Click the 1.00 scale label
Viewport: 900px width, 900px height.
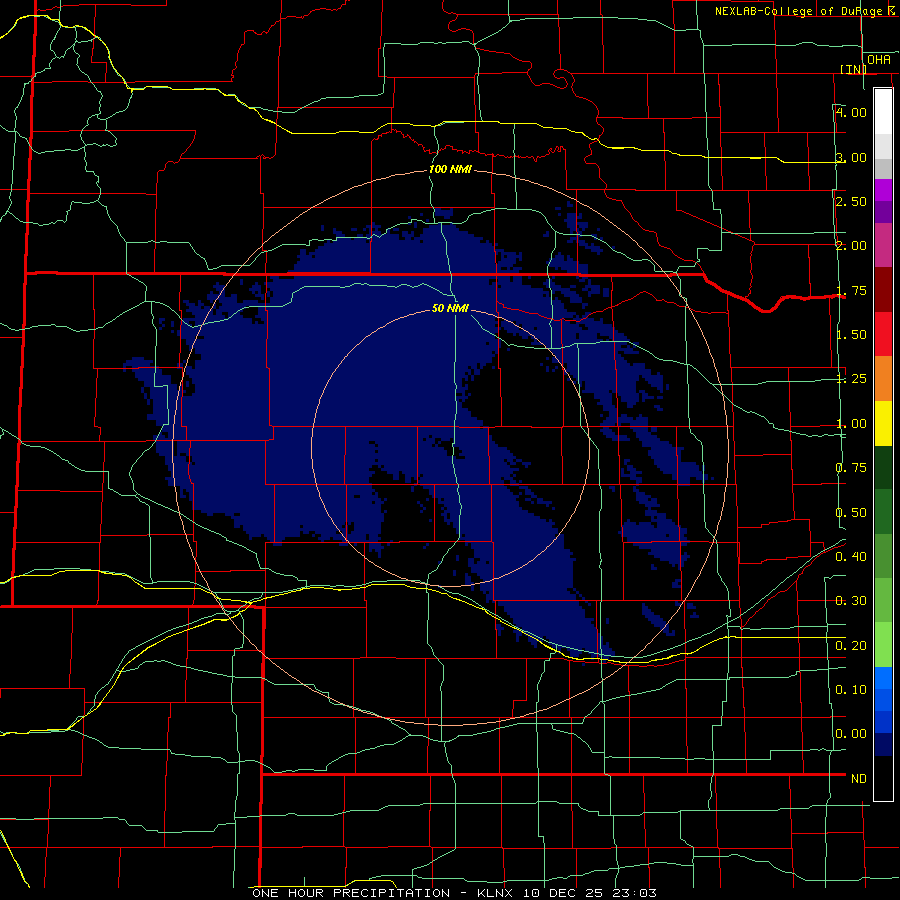click(x=851, y=424)
